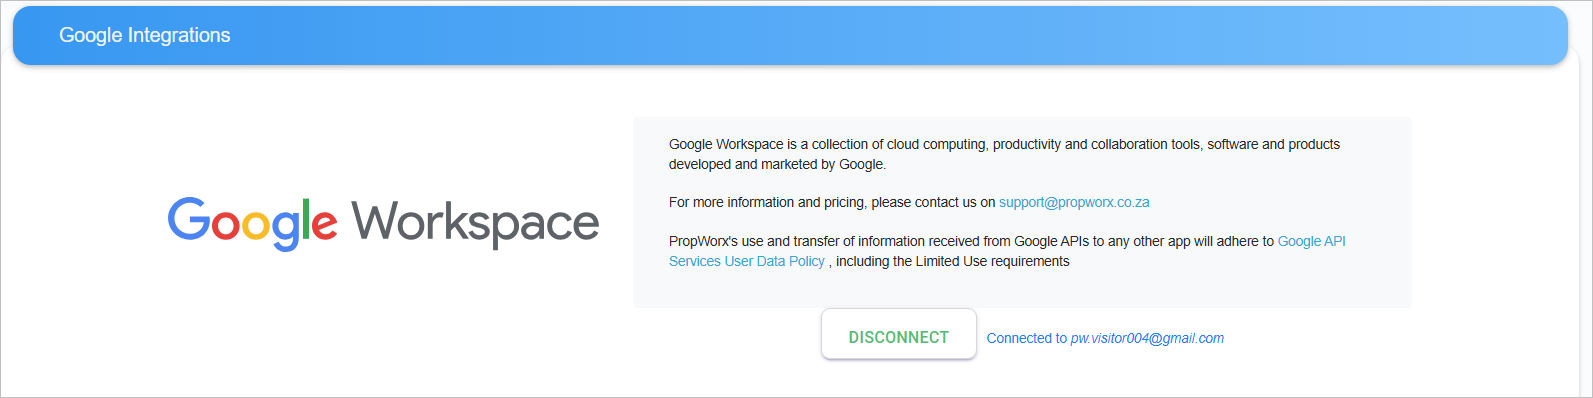This screenshot has height=398, width=1593.
Task: Click the pw.visitor004@gmail.com address
Action: click(x=1147, y=338)
